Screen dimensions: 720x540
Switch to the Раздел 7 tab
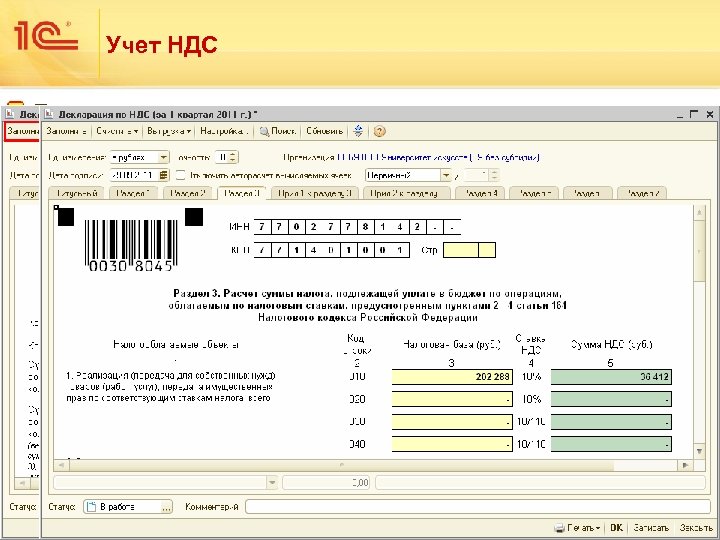pos(642,193)
